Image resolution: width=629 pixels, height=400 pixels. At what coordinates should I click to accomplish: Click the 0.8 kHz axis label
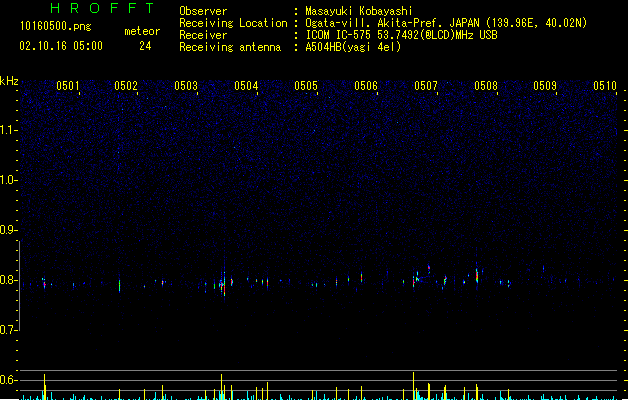(8, 280)
